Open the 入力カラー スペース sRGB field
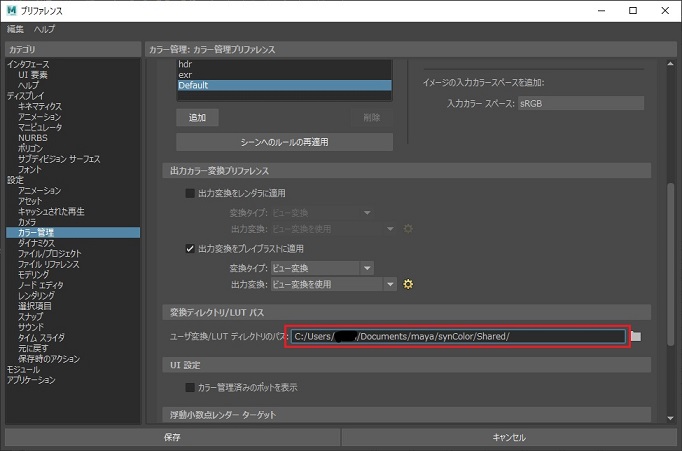 581,104
